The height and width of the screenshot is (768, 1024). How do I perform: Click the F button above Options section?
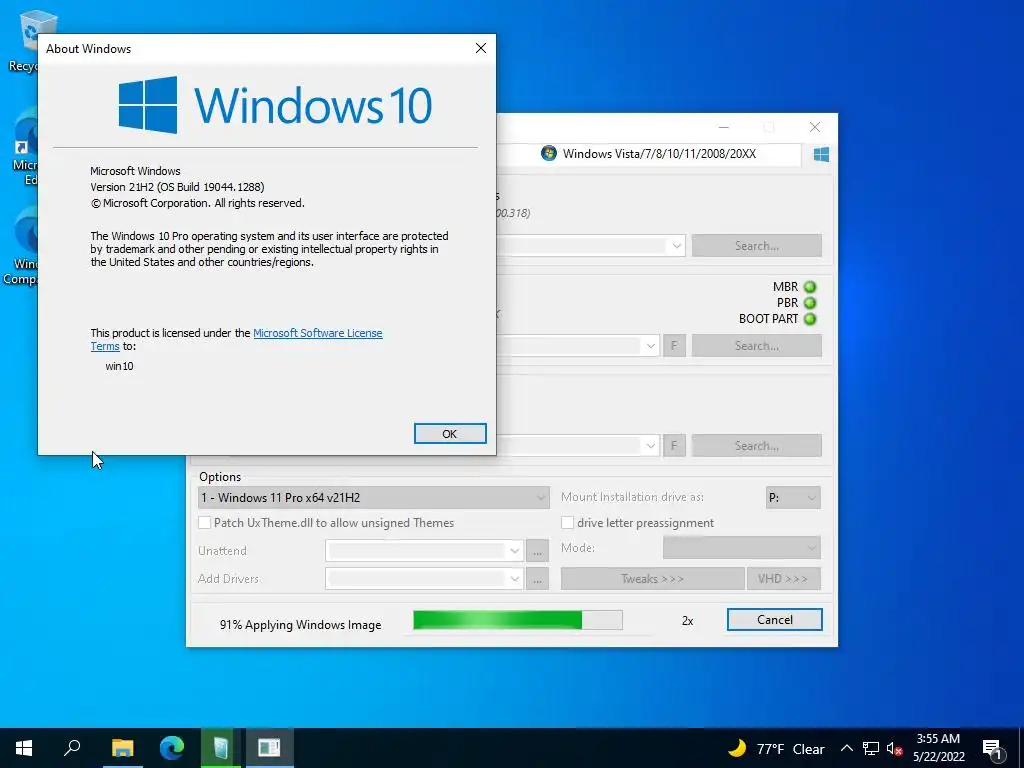tap(674, 445)
